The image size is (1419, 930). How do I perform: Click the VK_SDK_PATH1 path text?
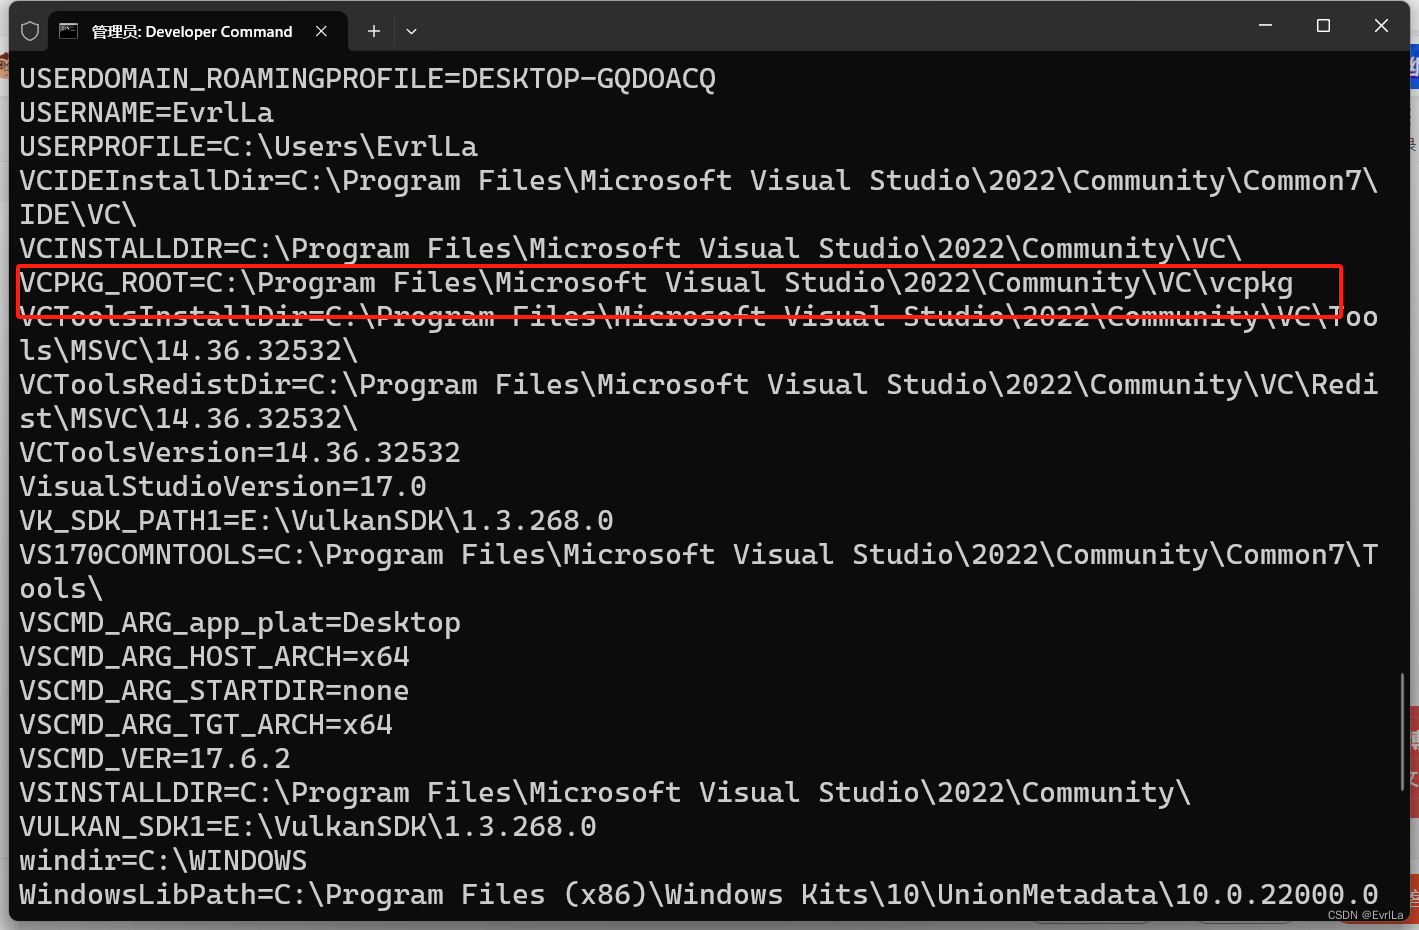click(x=316, y=520)
